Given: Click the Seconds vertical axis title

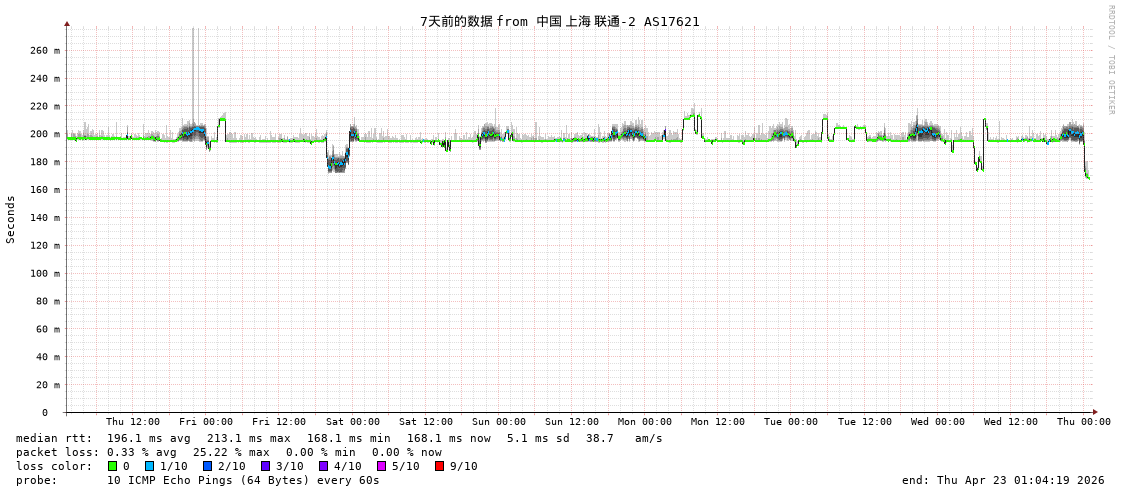Looking at the screenshot, I should tap(11, 219).
